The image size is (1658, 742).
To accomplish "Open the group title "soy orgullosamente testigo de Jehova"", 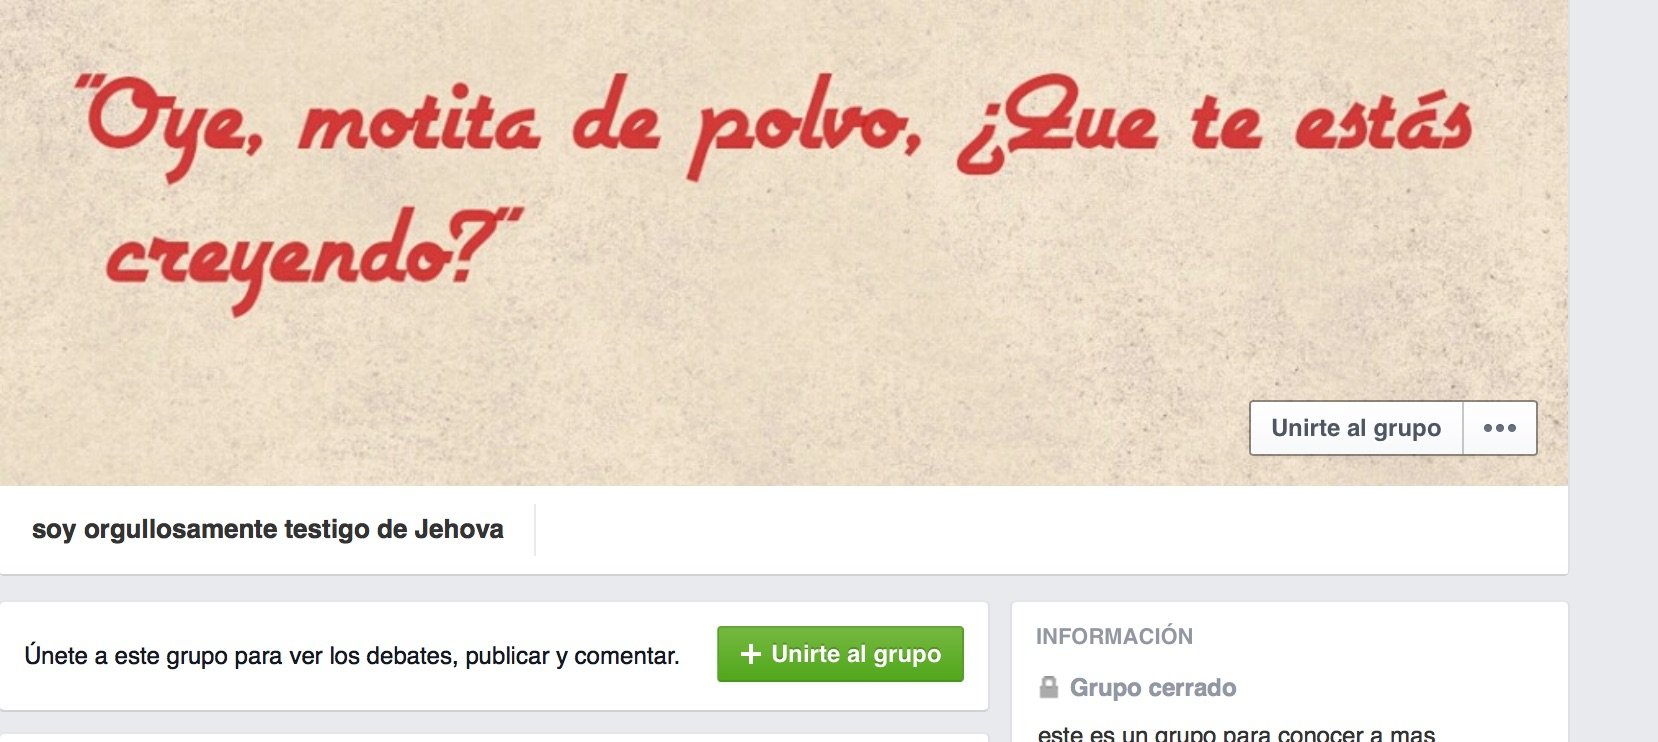I will (x=268, y=529).
